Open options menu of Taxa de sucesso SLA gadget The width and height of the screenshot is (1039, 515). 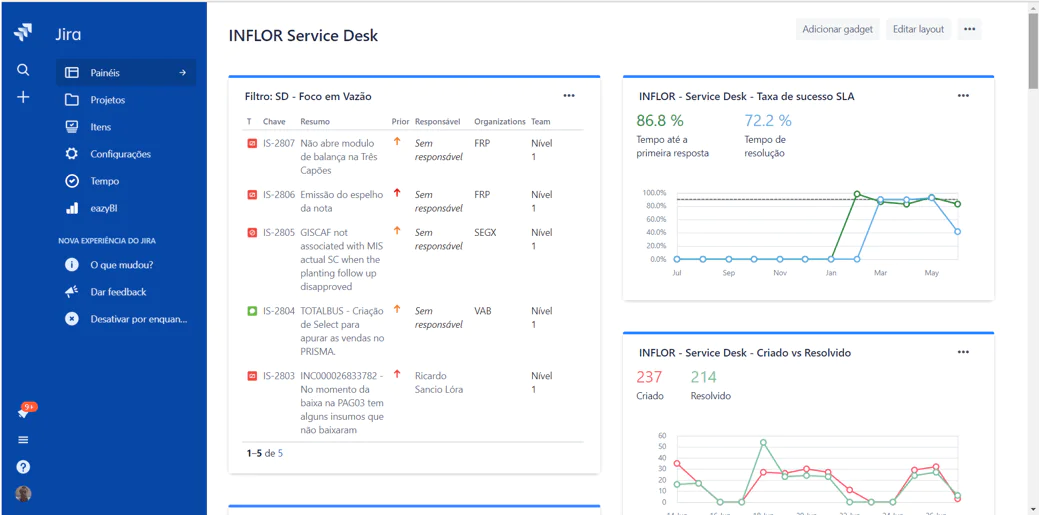click(963, 96)
